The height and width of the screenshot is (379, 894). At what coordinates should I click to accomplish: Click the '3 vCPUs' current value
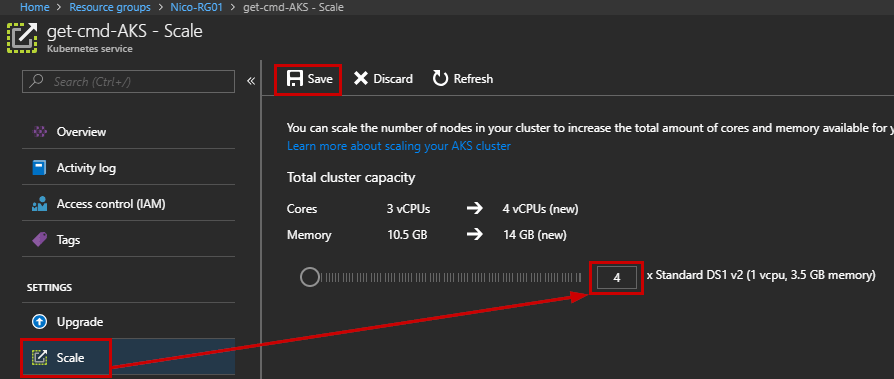pos(408,209)
